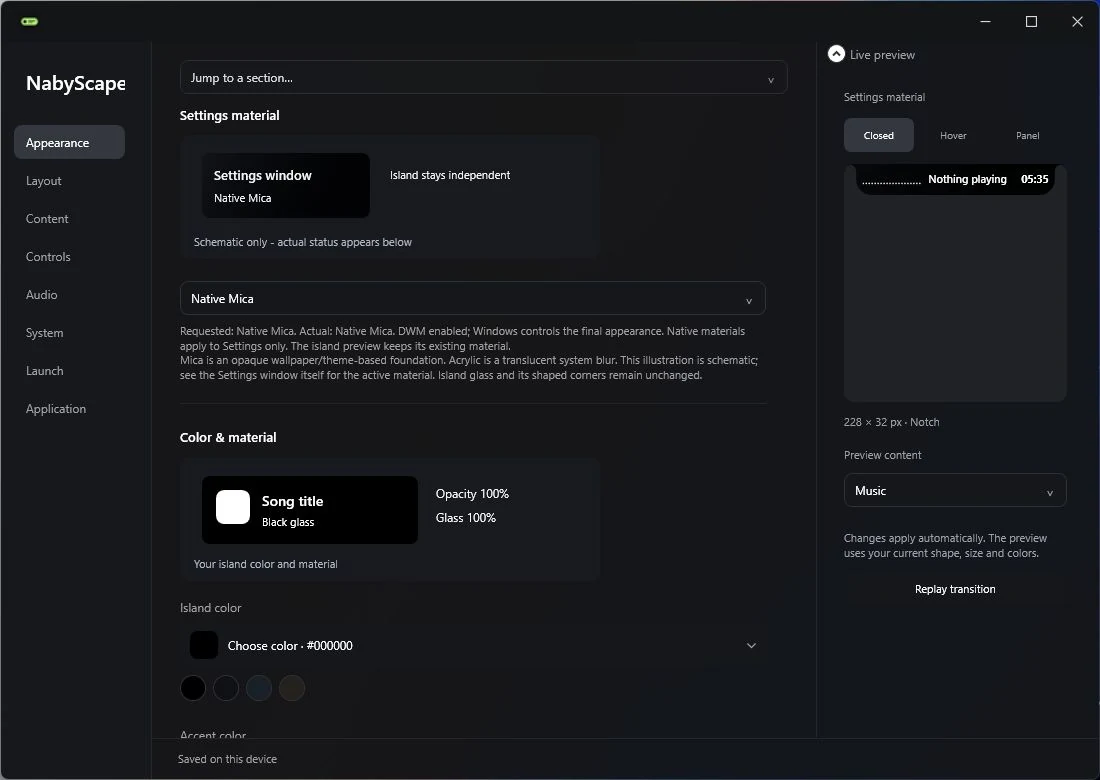
Task: Click the "Island color" label
Action: 210,608
